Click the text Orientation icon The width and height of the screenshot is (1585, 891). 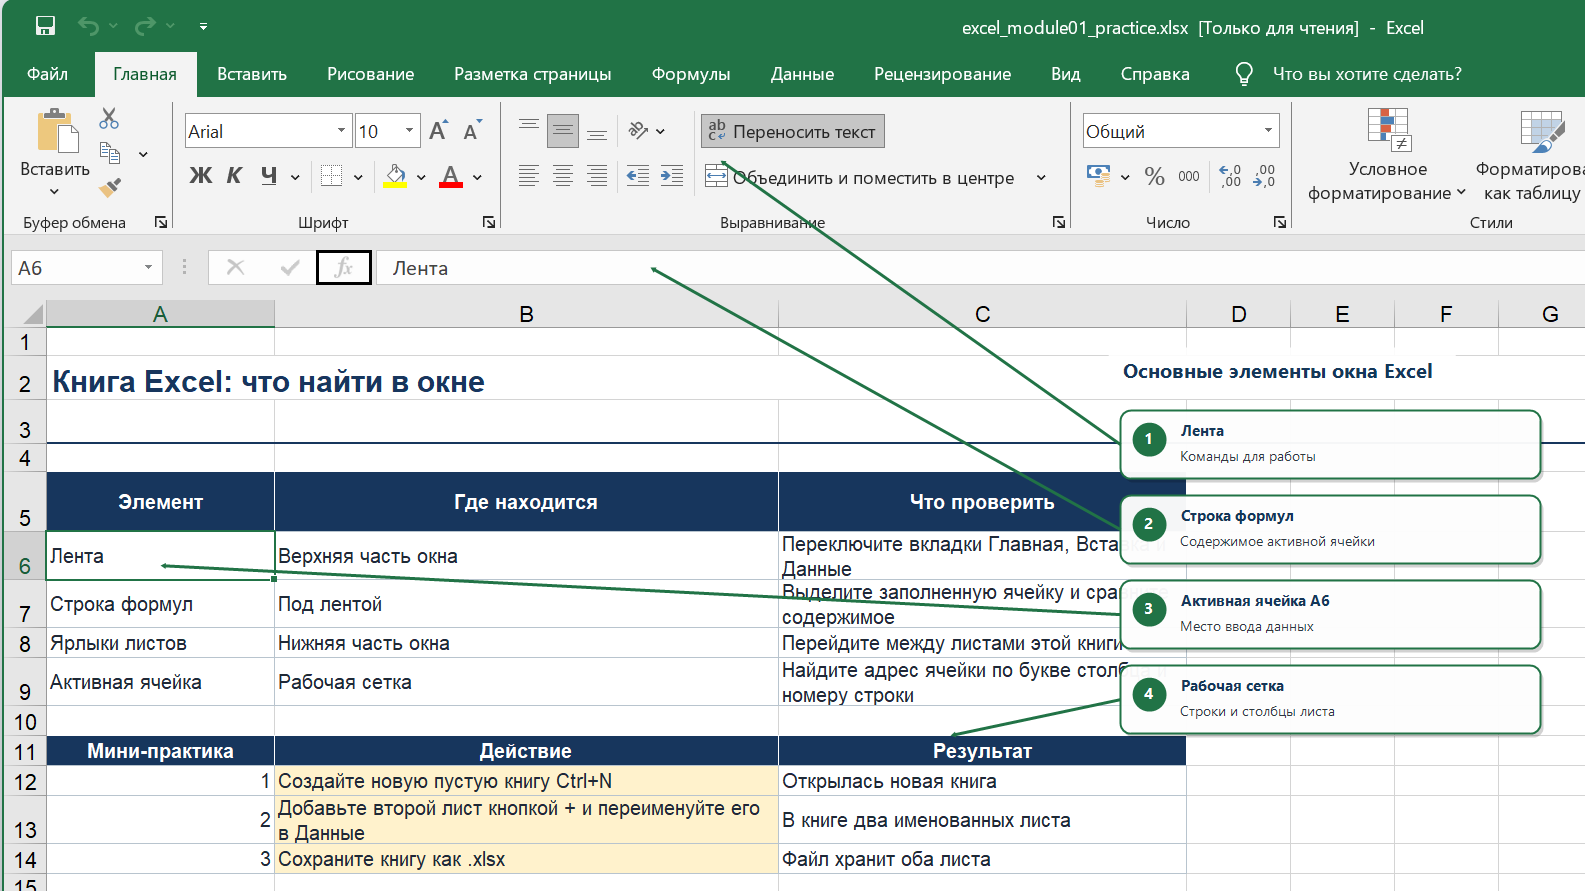[x=639, y=130]
